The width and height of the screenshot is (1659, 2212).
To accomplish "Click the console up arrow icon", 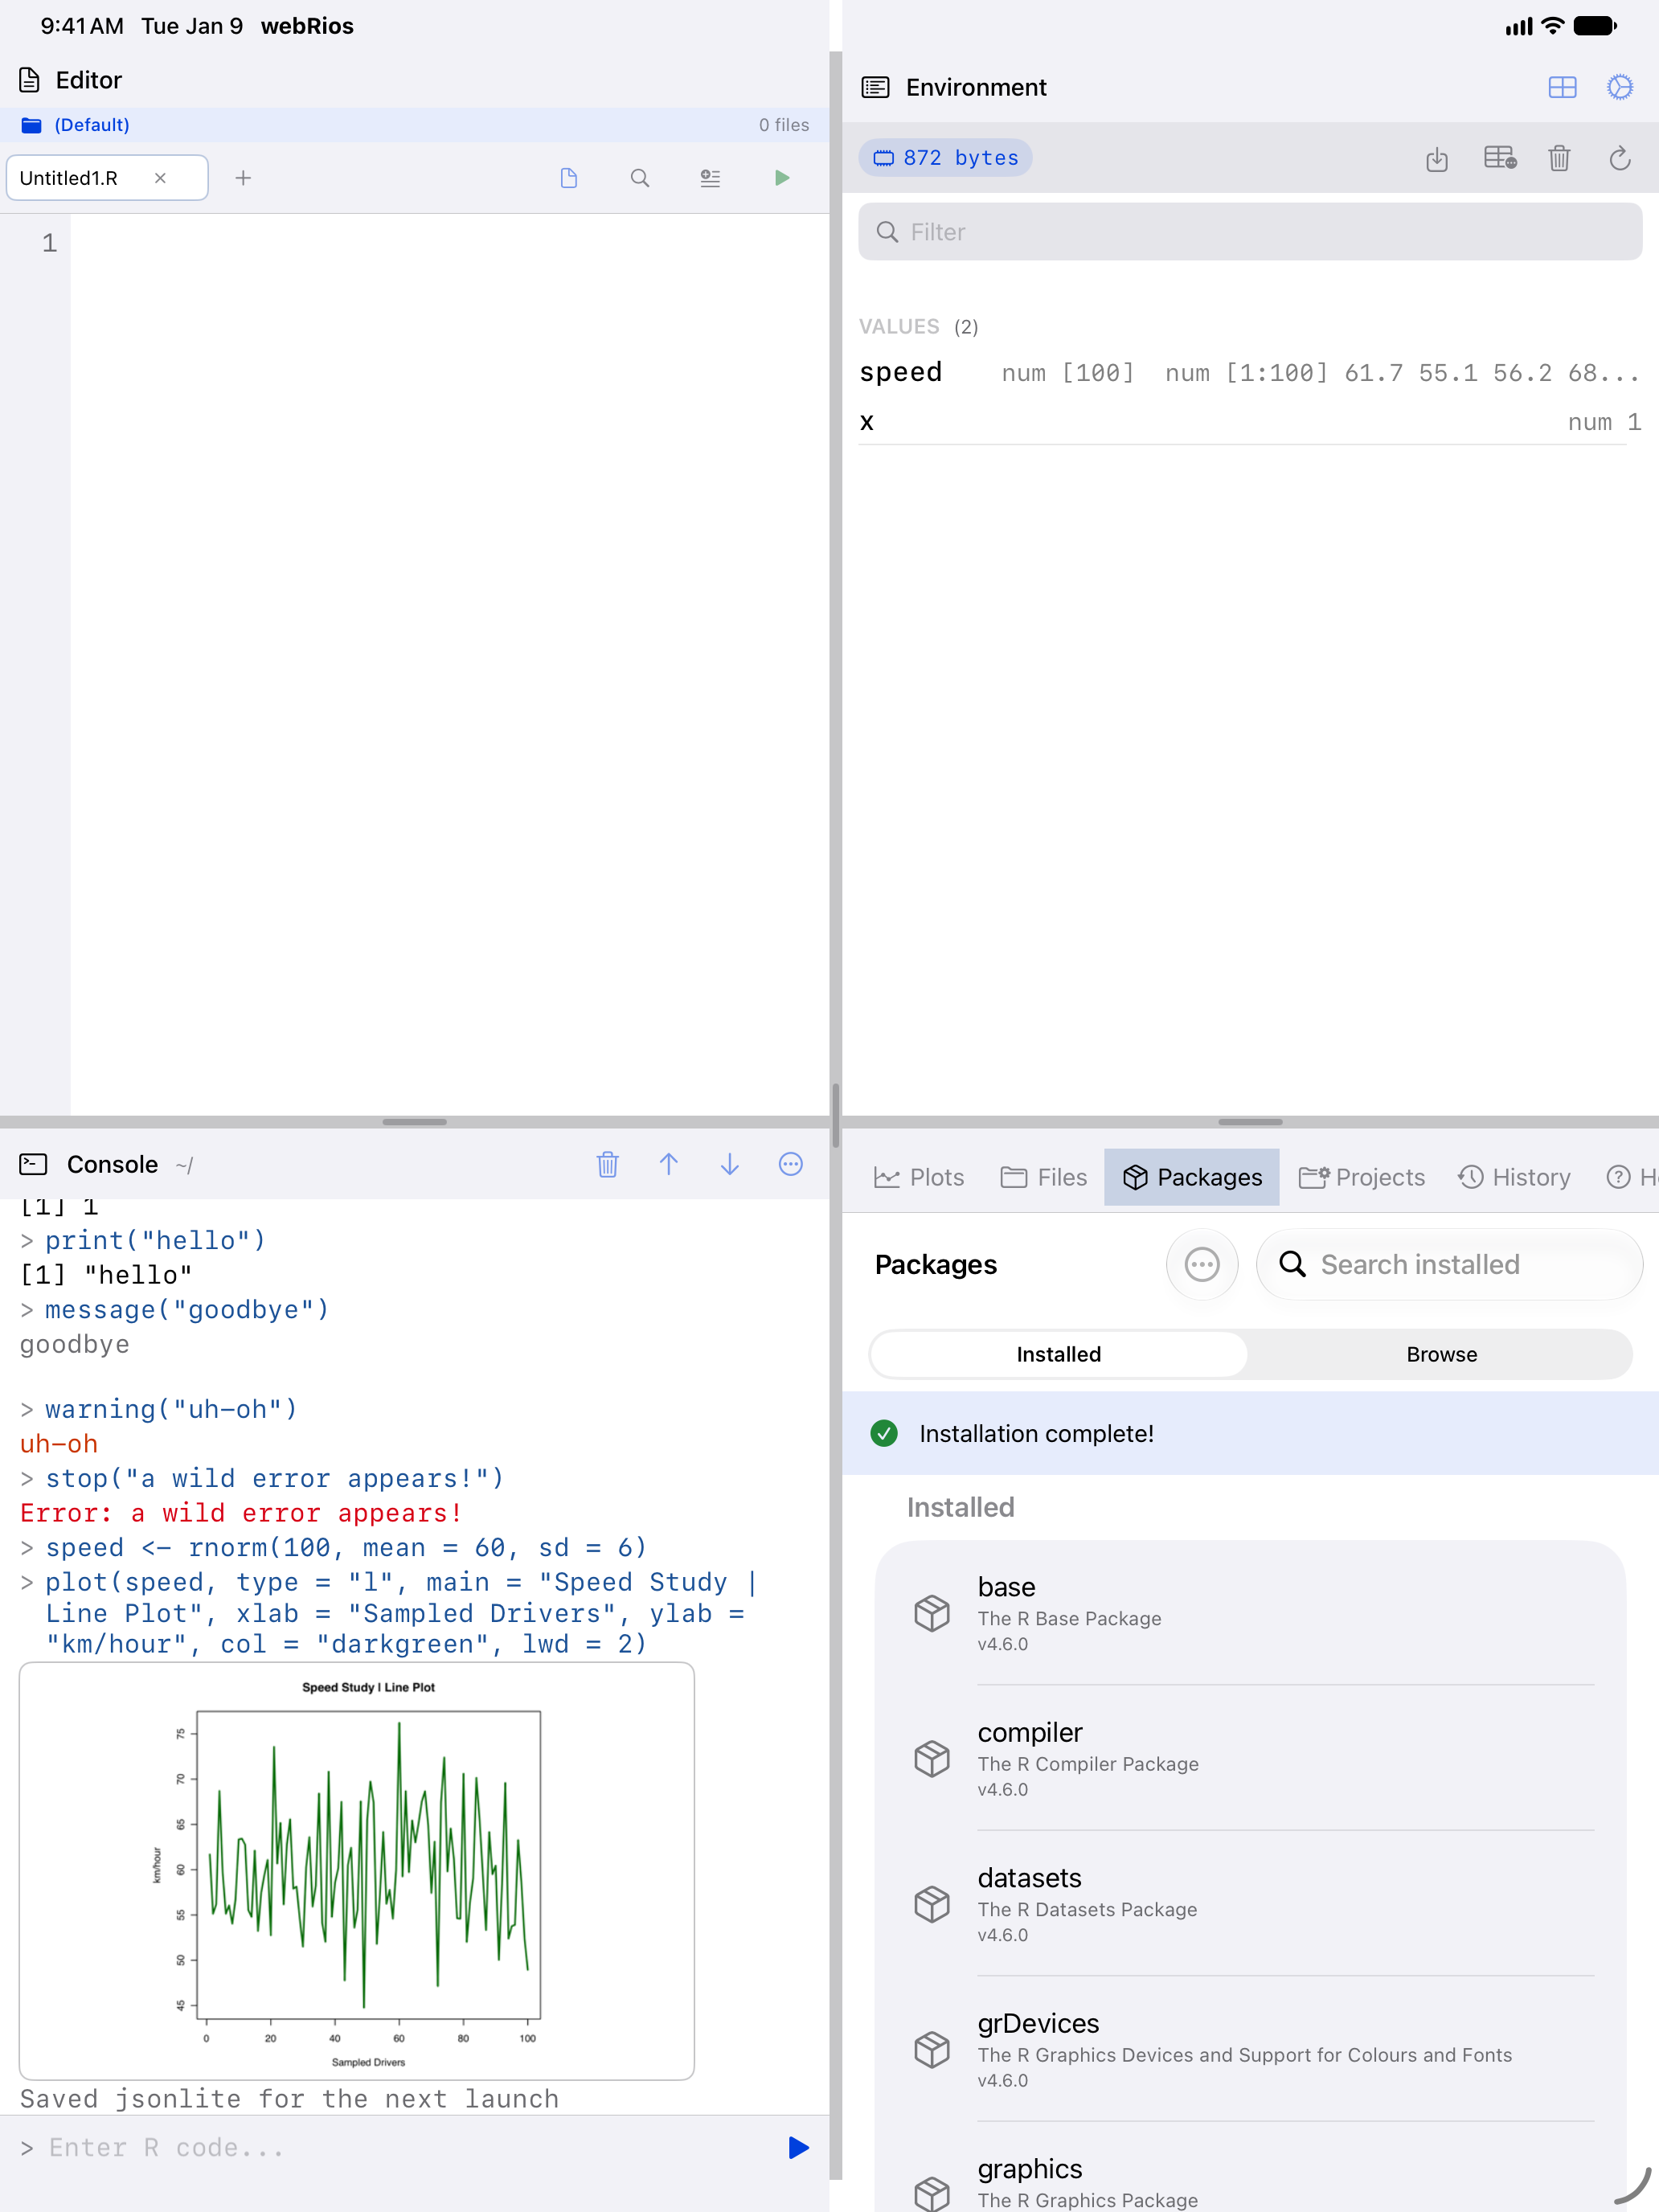I will 669,1164.
